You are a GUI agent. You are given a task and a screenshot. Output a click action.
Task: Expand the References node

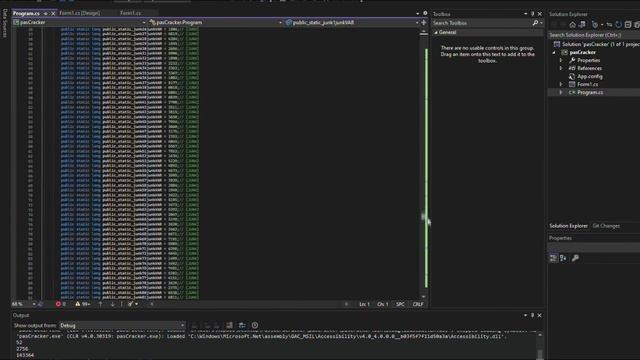tap(561, 69)
